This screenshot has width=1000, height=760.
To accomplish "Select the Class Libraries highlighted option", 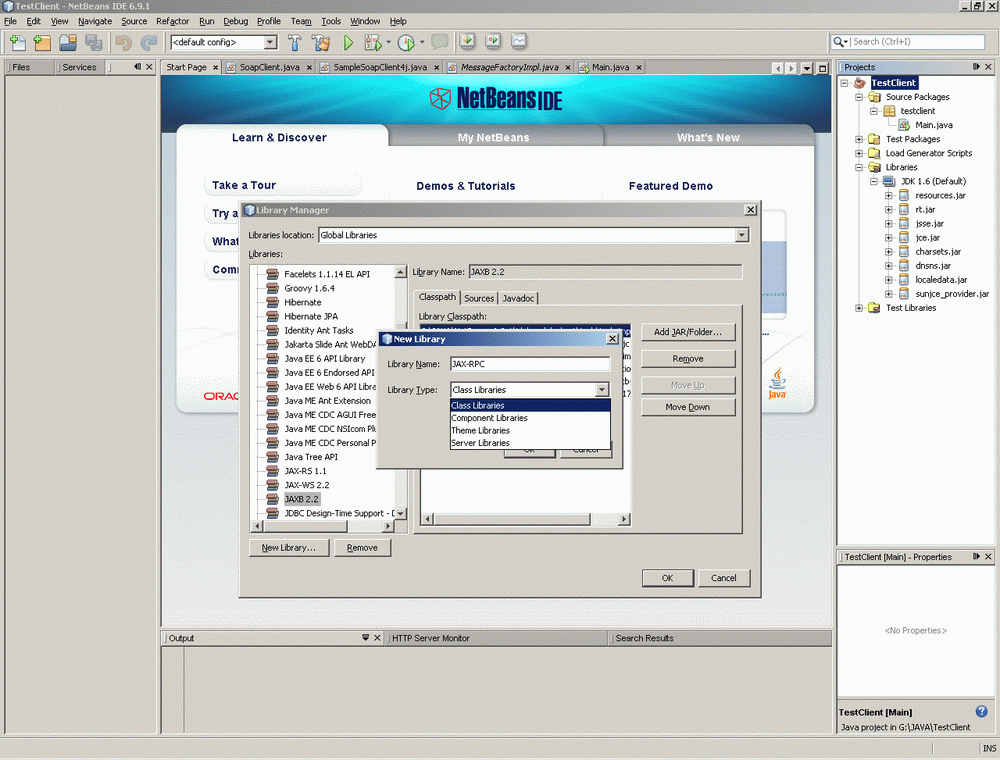I will (530, 406).
